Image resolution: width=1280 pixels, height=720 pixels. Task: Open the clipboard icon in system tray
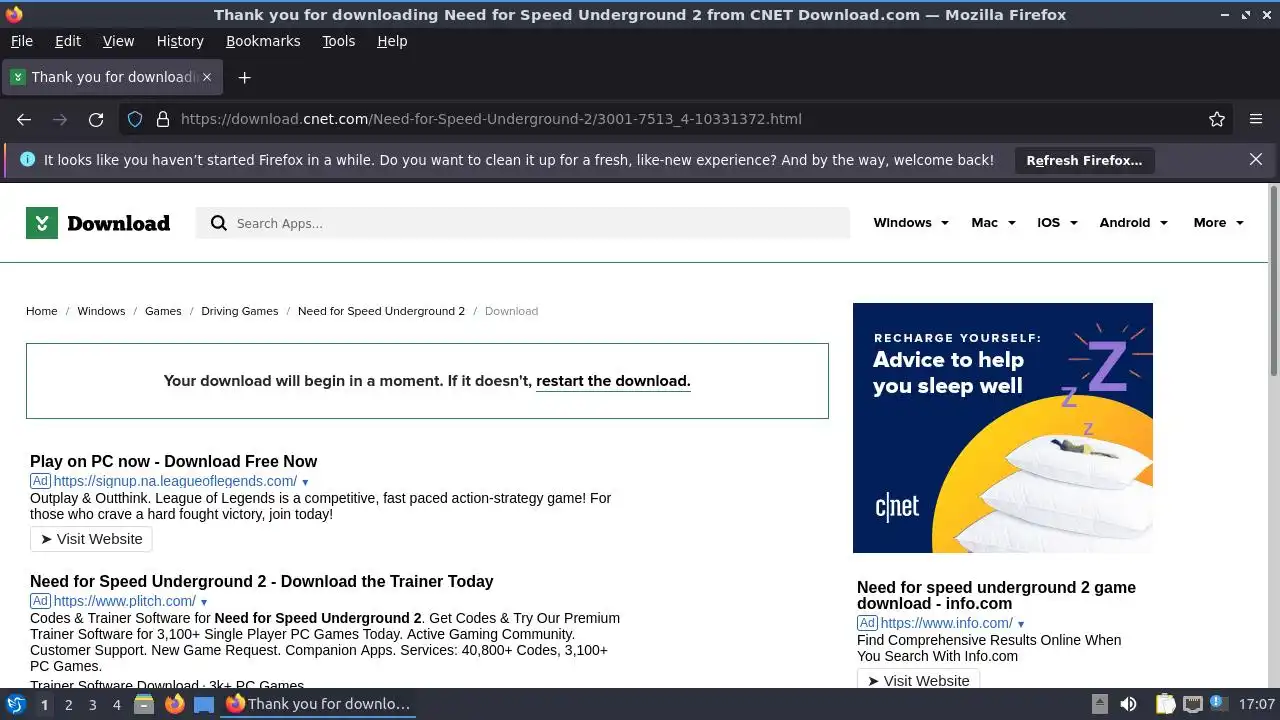(x=1165, y=704)
